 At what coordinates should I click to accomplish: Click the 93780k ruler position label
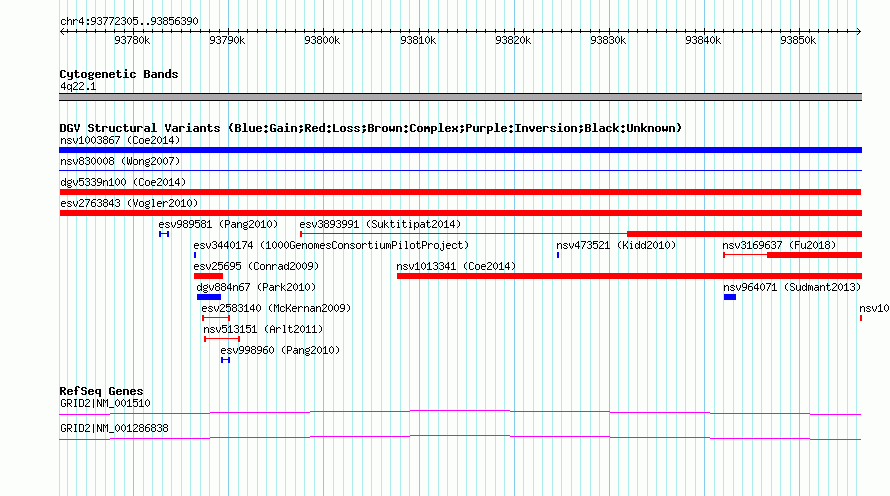(x=132, y=40)
